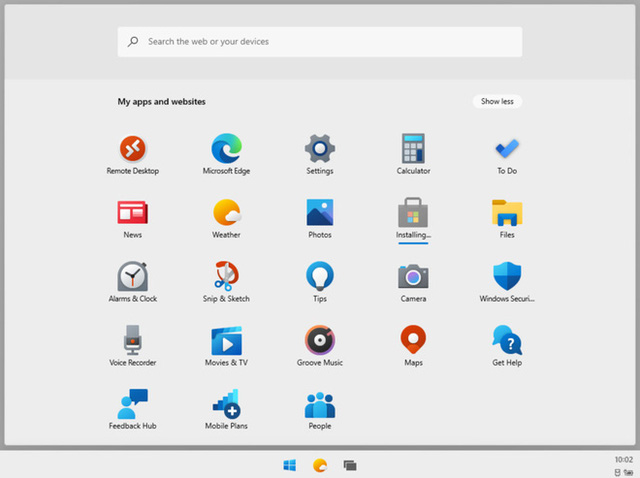Launch the Voice Recorder app
Image resolution: width=640 pixels, height=478 pixels.
[x=132, y=341]
